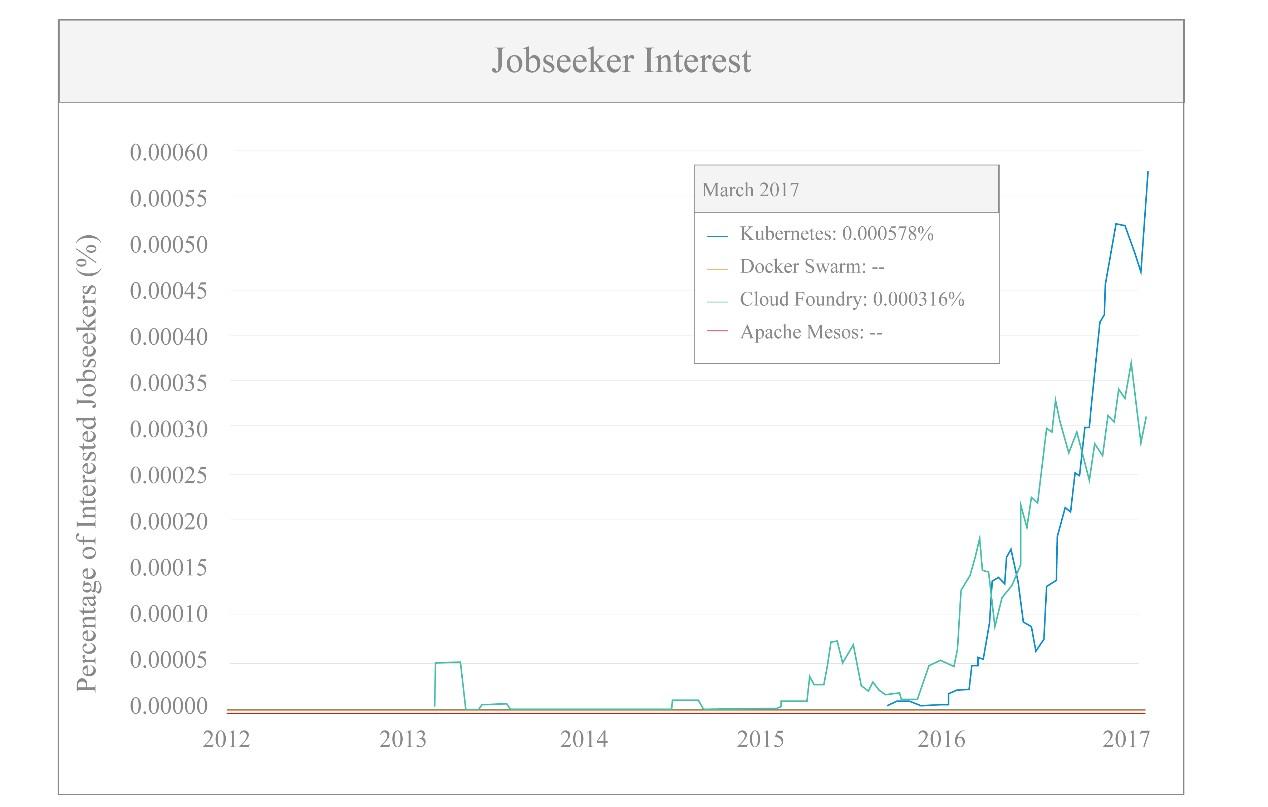1268x807 pixels.
Task: Click the 2013 x-axis label
Action: (405, 740)
